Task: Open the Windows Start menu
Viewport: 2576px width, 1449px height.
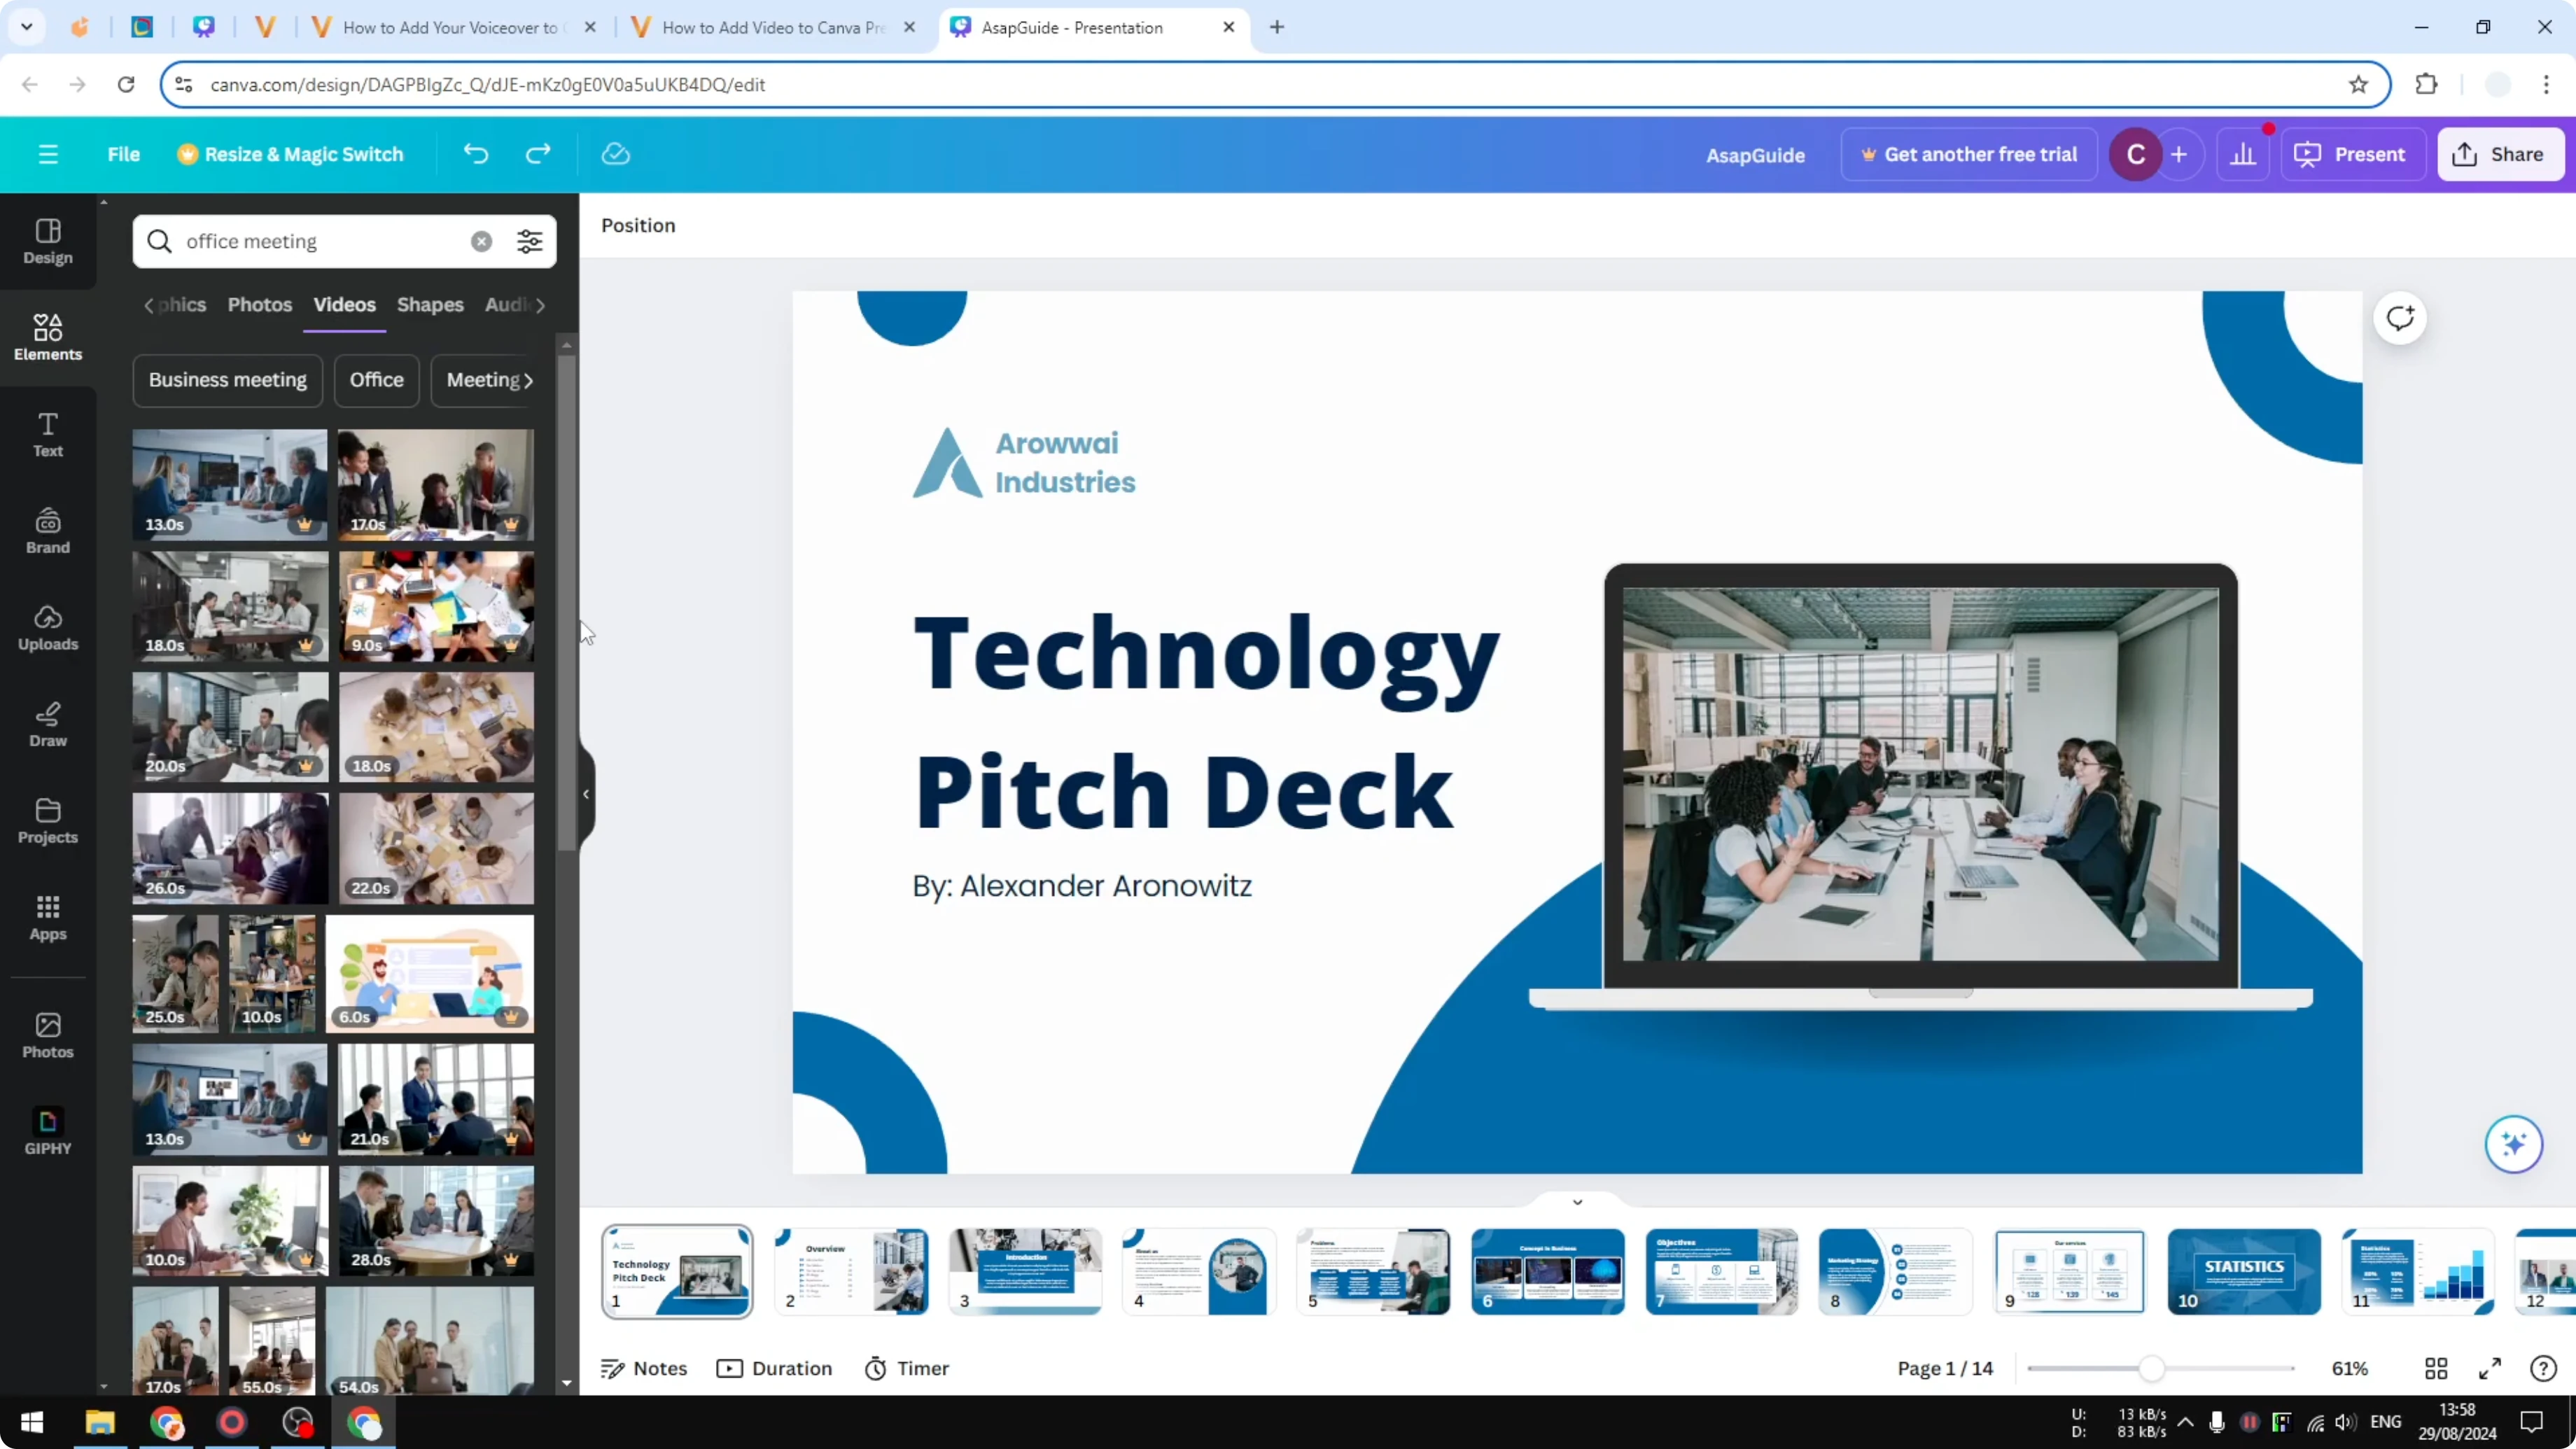Action: coord(31,1422)
